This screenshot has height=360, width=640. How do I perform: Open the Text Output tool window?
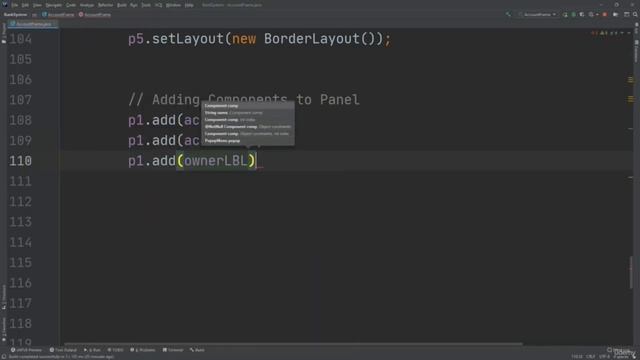pyautogui.click(x=63, y=350)
